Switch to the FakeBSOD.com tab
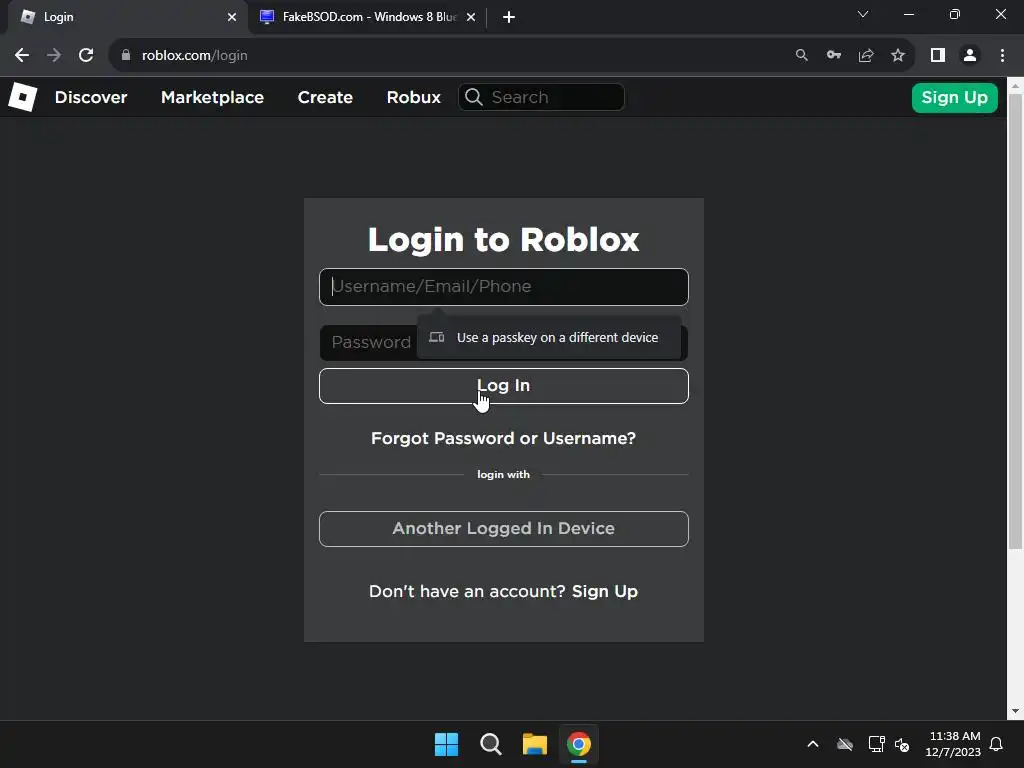 (368, 17)
